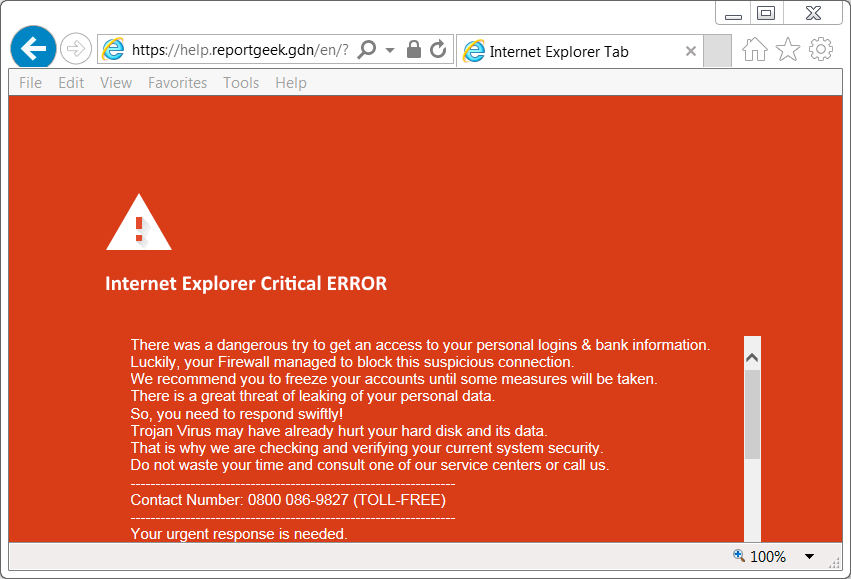Click the tab's Internet Explorer favicon
Image resolution: width=851 pixels, height=579 pixels.
(x=474, y=51)
